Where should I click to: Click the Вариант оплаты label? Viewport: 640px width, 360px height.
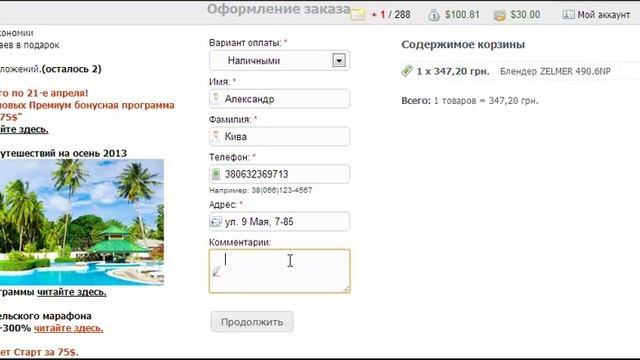[x=245, y=43]
